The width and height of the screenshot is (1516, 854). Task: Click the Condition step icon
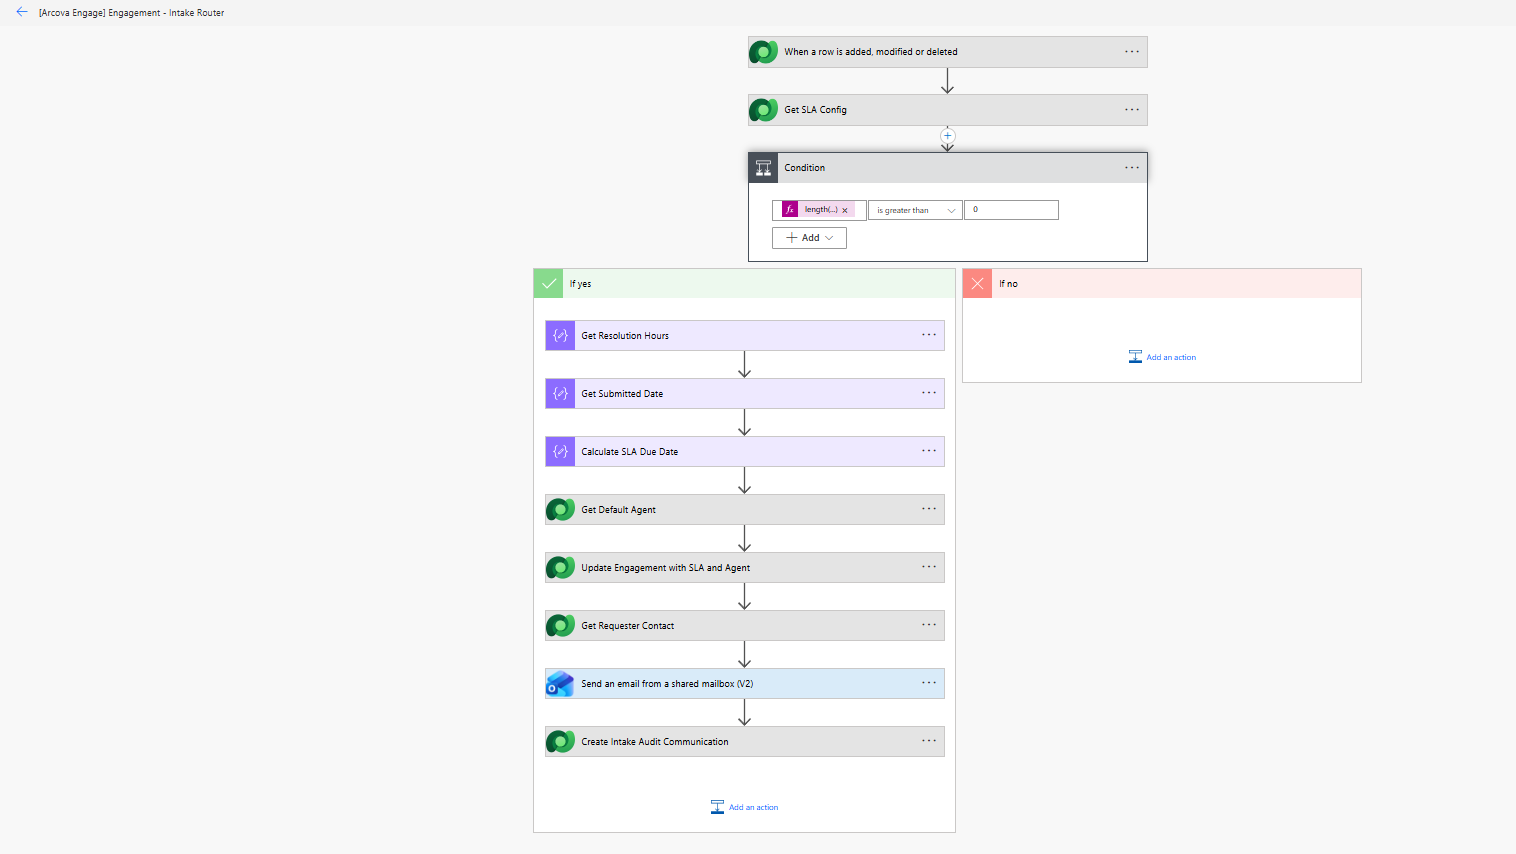(763, 168)
